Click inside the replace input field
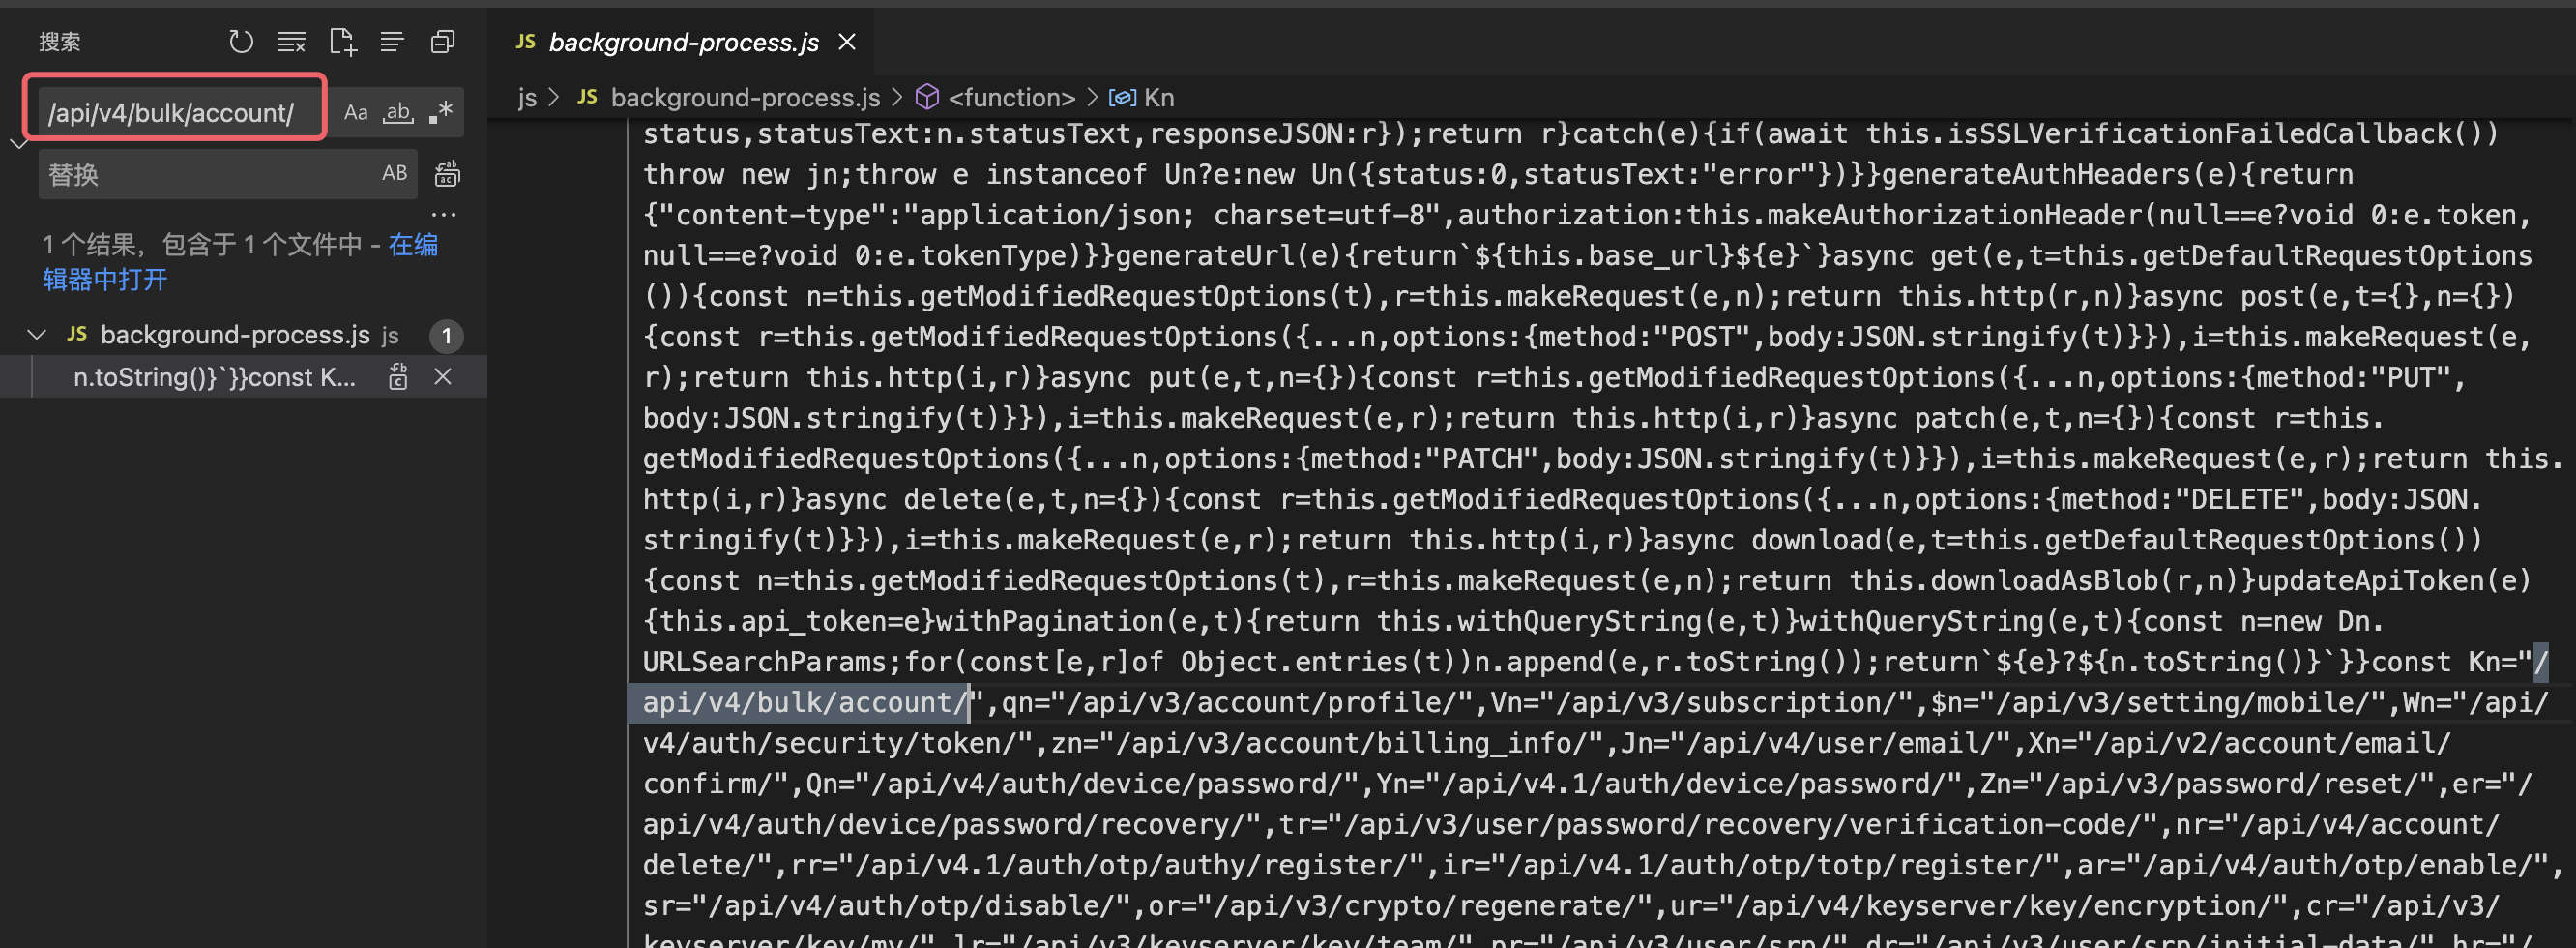 tap(200, 173)
